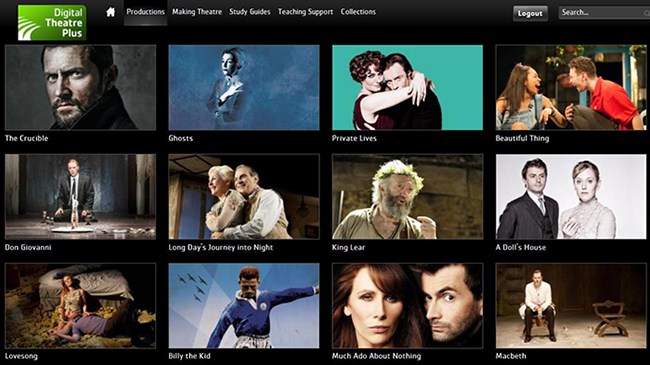Click the Private Lives title text
This screenshot has height=365, width=650.
pyautogui.click(x=354, y=138)
